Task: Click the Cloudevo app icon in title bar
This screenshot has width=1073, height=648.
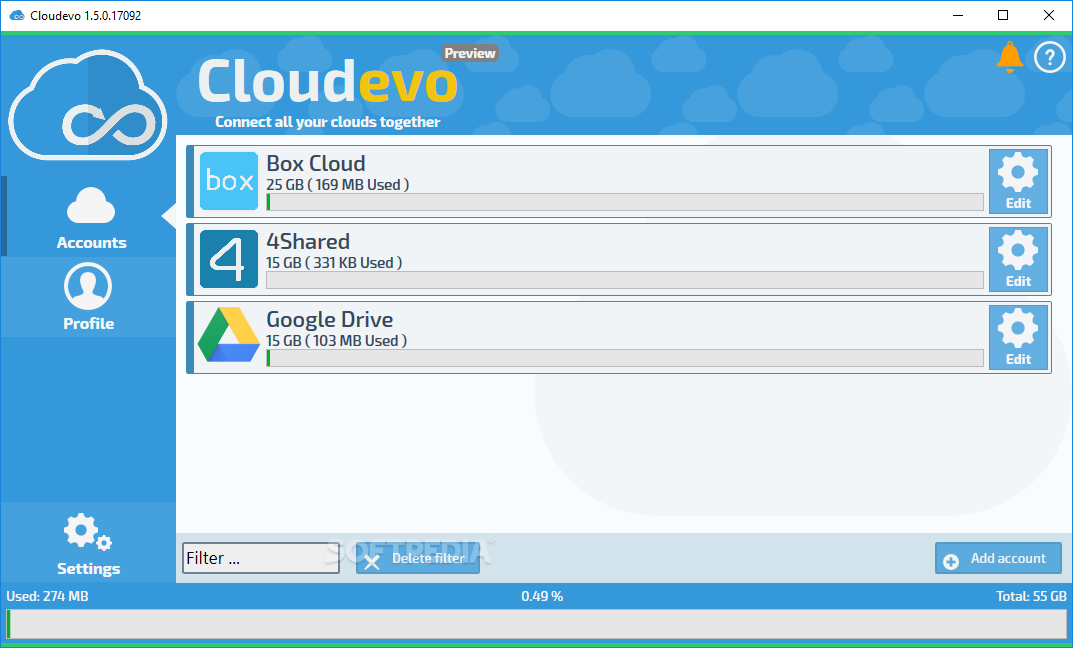Action: coord(17,15)
